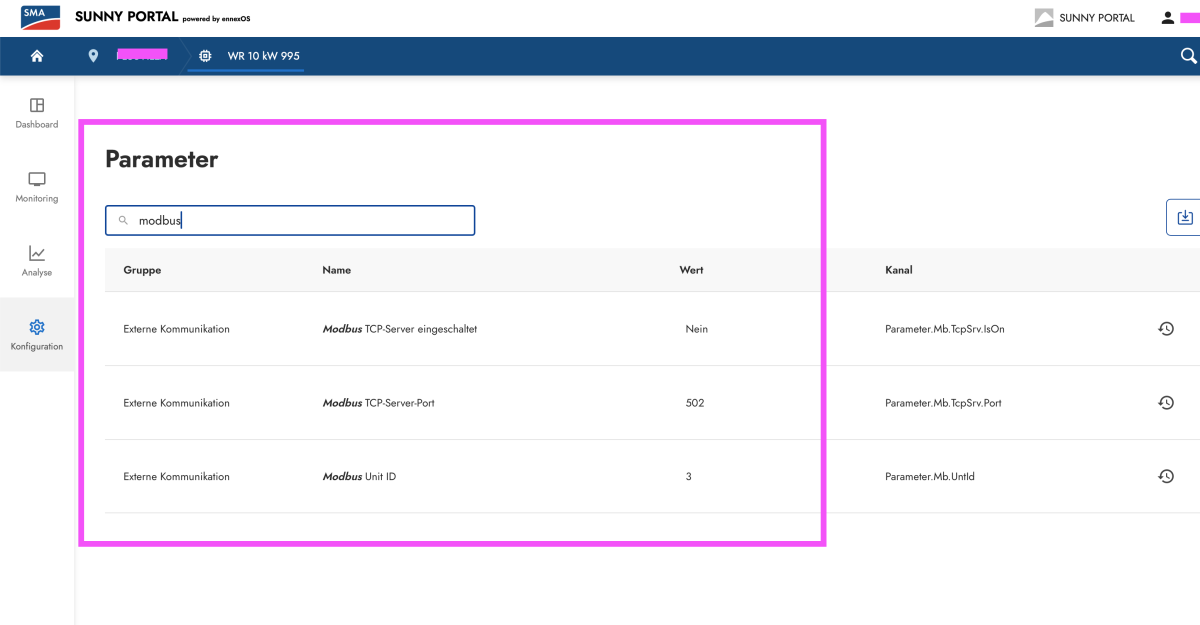1200x625 pixels.
Task: Click the value 502
Action: point(695,403)
